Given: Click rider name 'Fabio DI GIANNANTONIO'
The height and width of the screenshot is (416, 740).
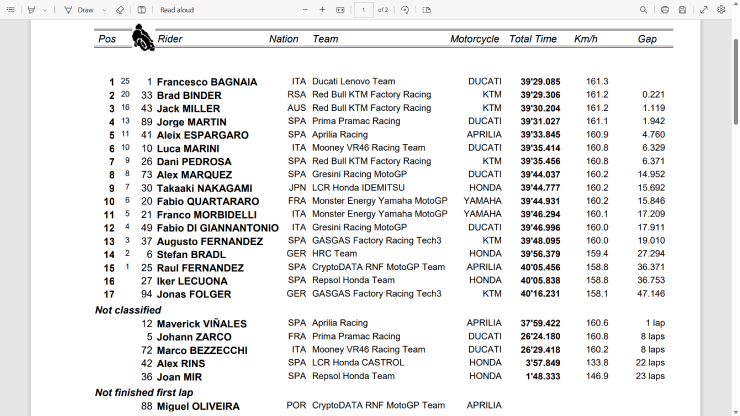Looking at the screenshot, I should (218, 228).
